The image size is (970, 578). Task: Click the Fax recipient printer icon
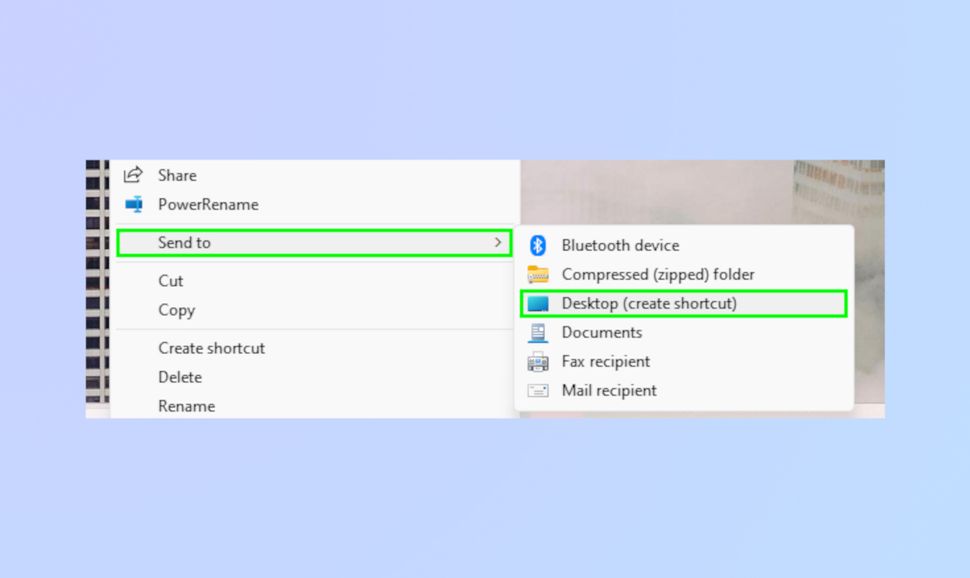point(538,361)
